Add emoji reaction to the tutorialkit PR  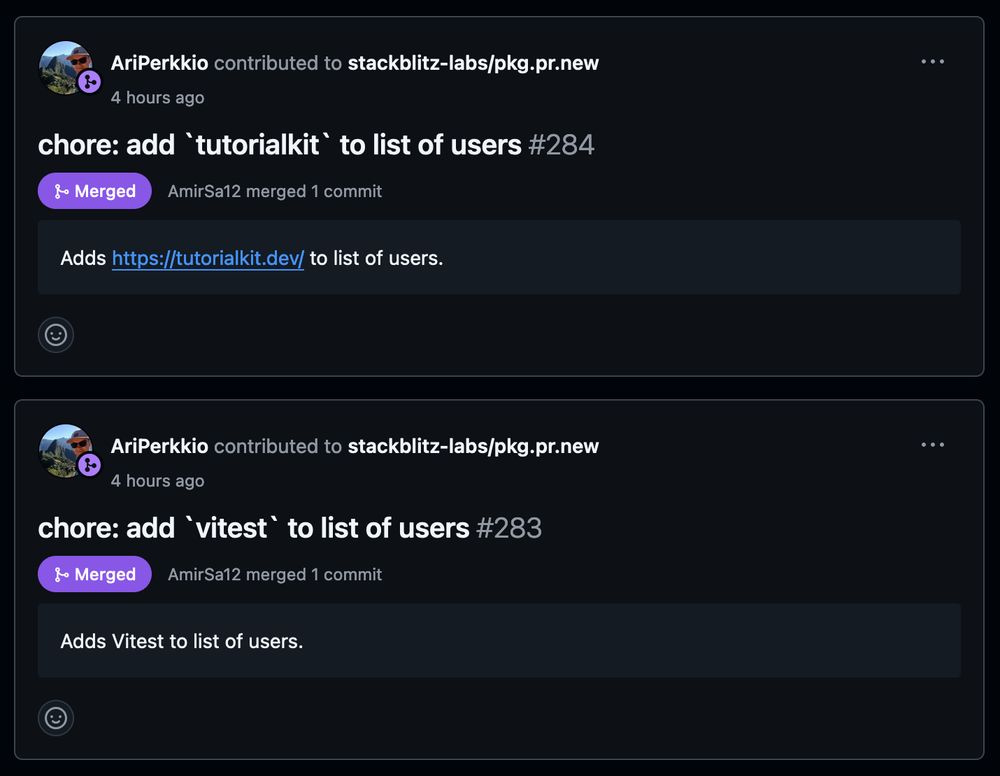click(56, 335)
